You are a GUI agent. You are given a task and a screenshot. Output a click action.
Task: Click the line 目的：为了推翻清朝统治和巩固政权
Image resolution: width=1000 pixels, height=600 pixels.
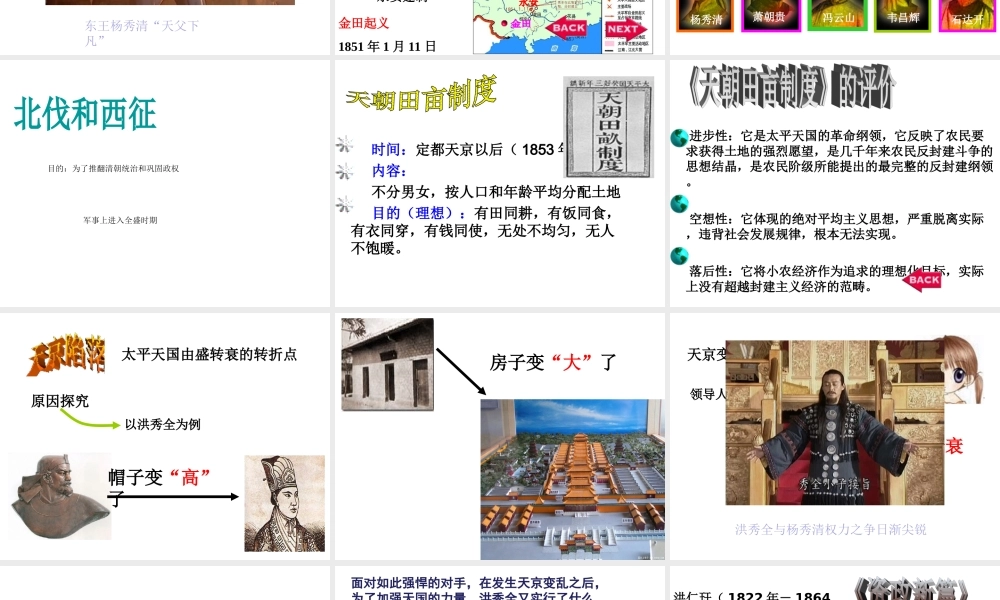[114, 168]
